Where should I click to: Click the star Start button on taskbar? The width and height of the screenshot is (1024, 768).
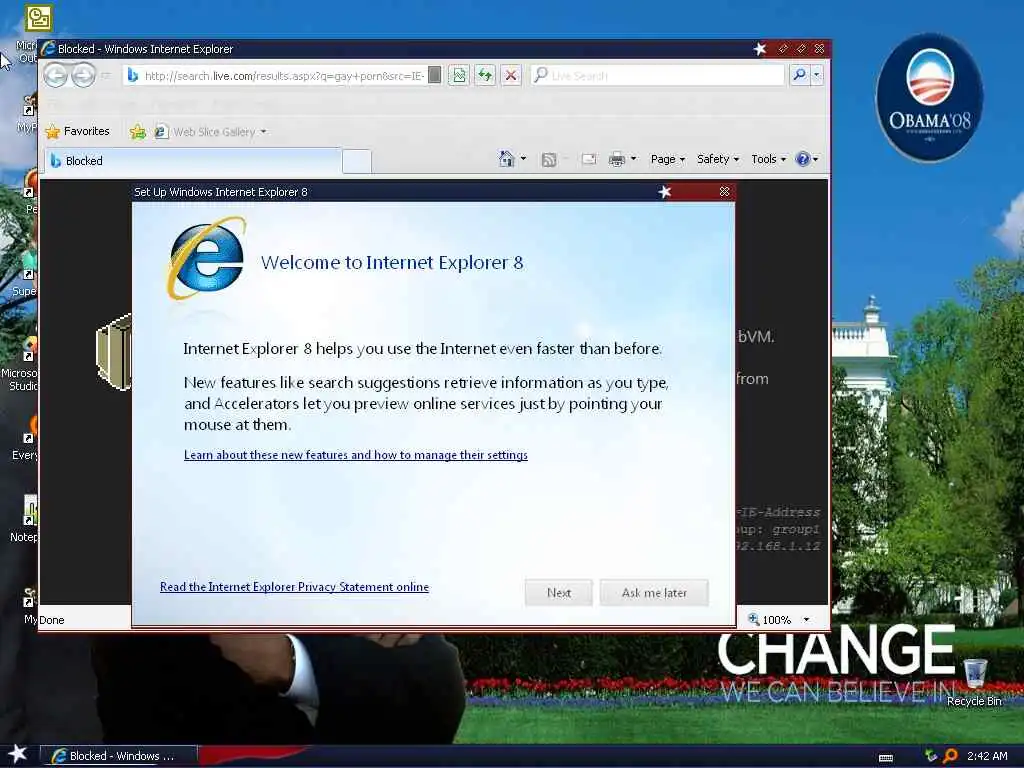(17, 754)
